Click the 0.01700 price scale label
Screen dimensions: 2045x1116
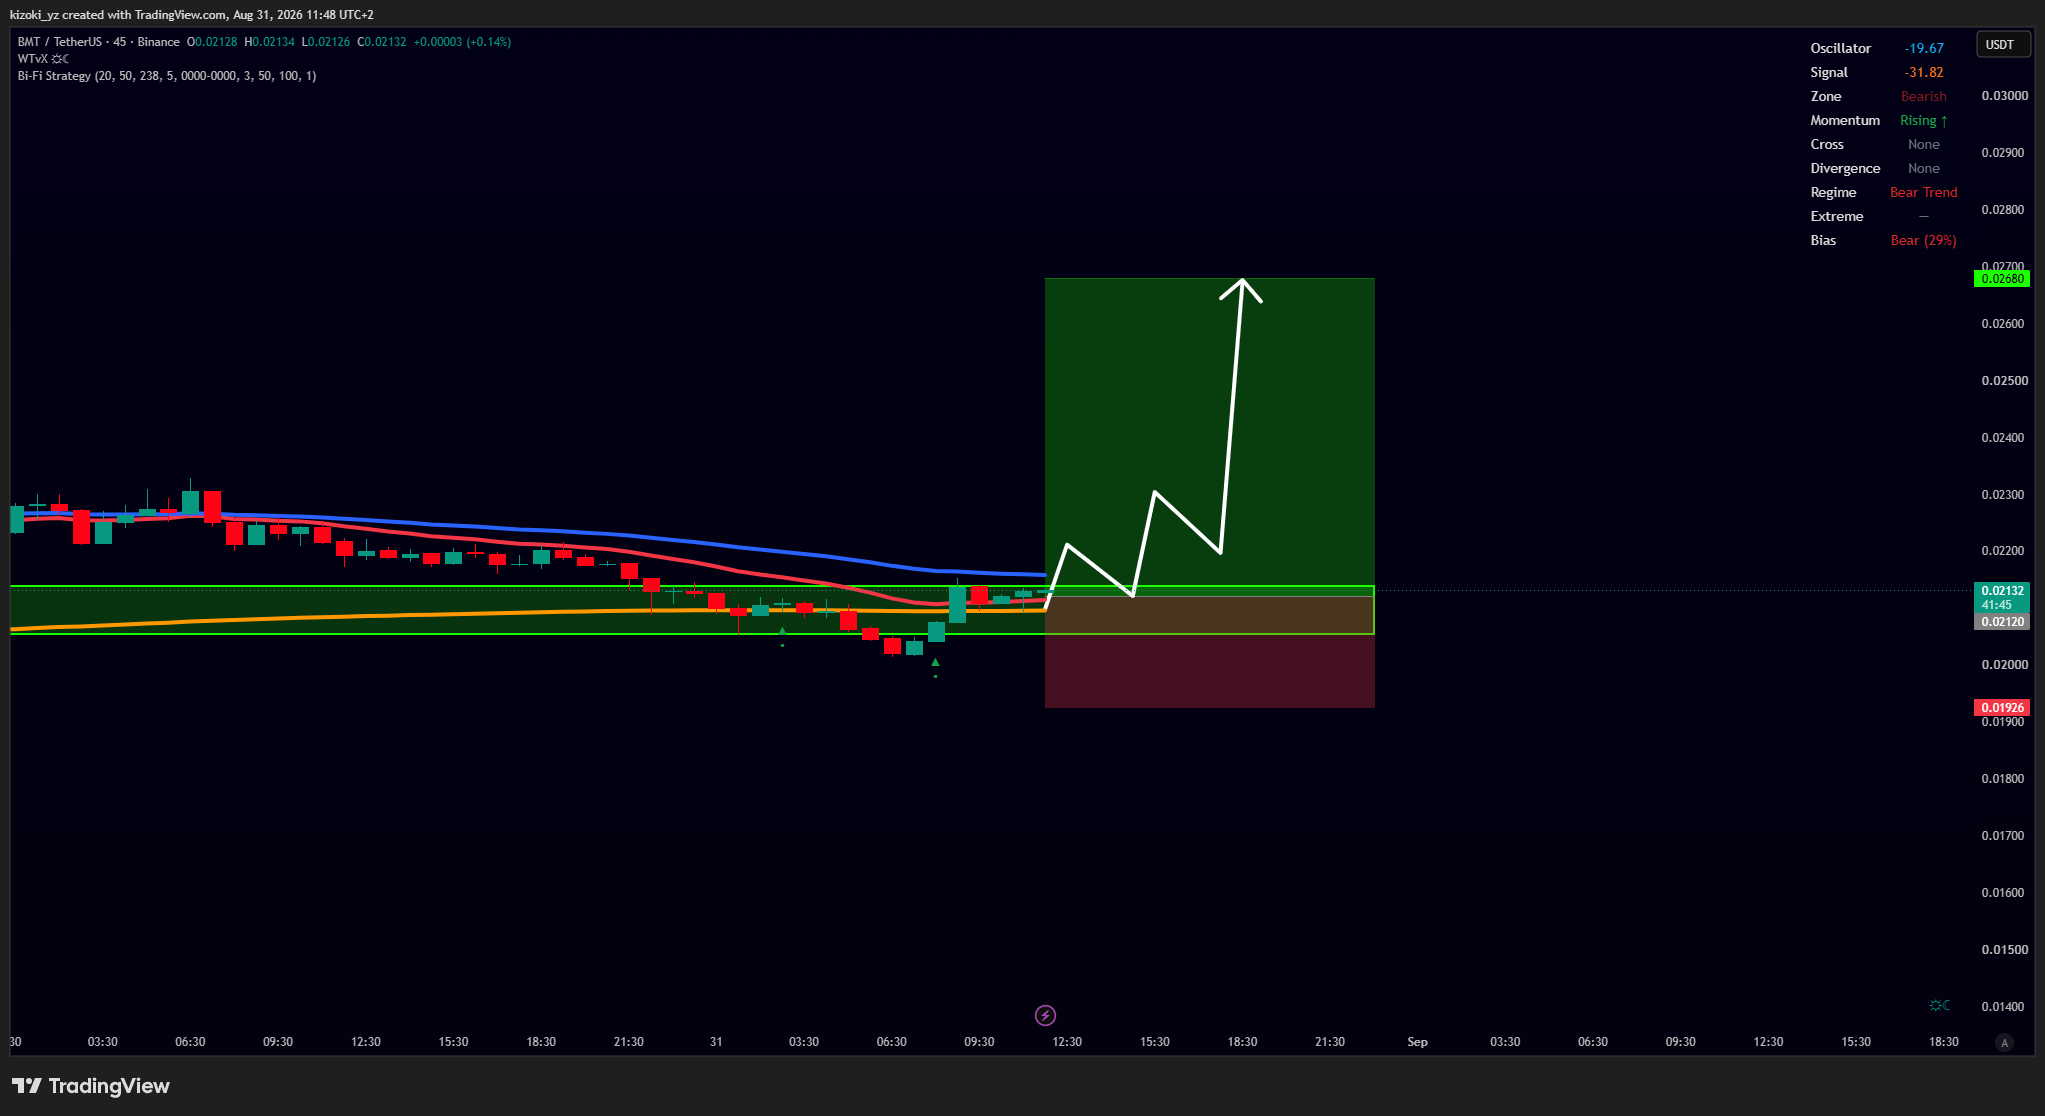pyautogui.click(x=2005, y=836)
